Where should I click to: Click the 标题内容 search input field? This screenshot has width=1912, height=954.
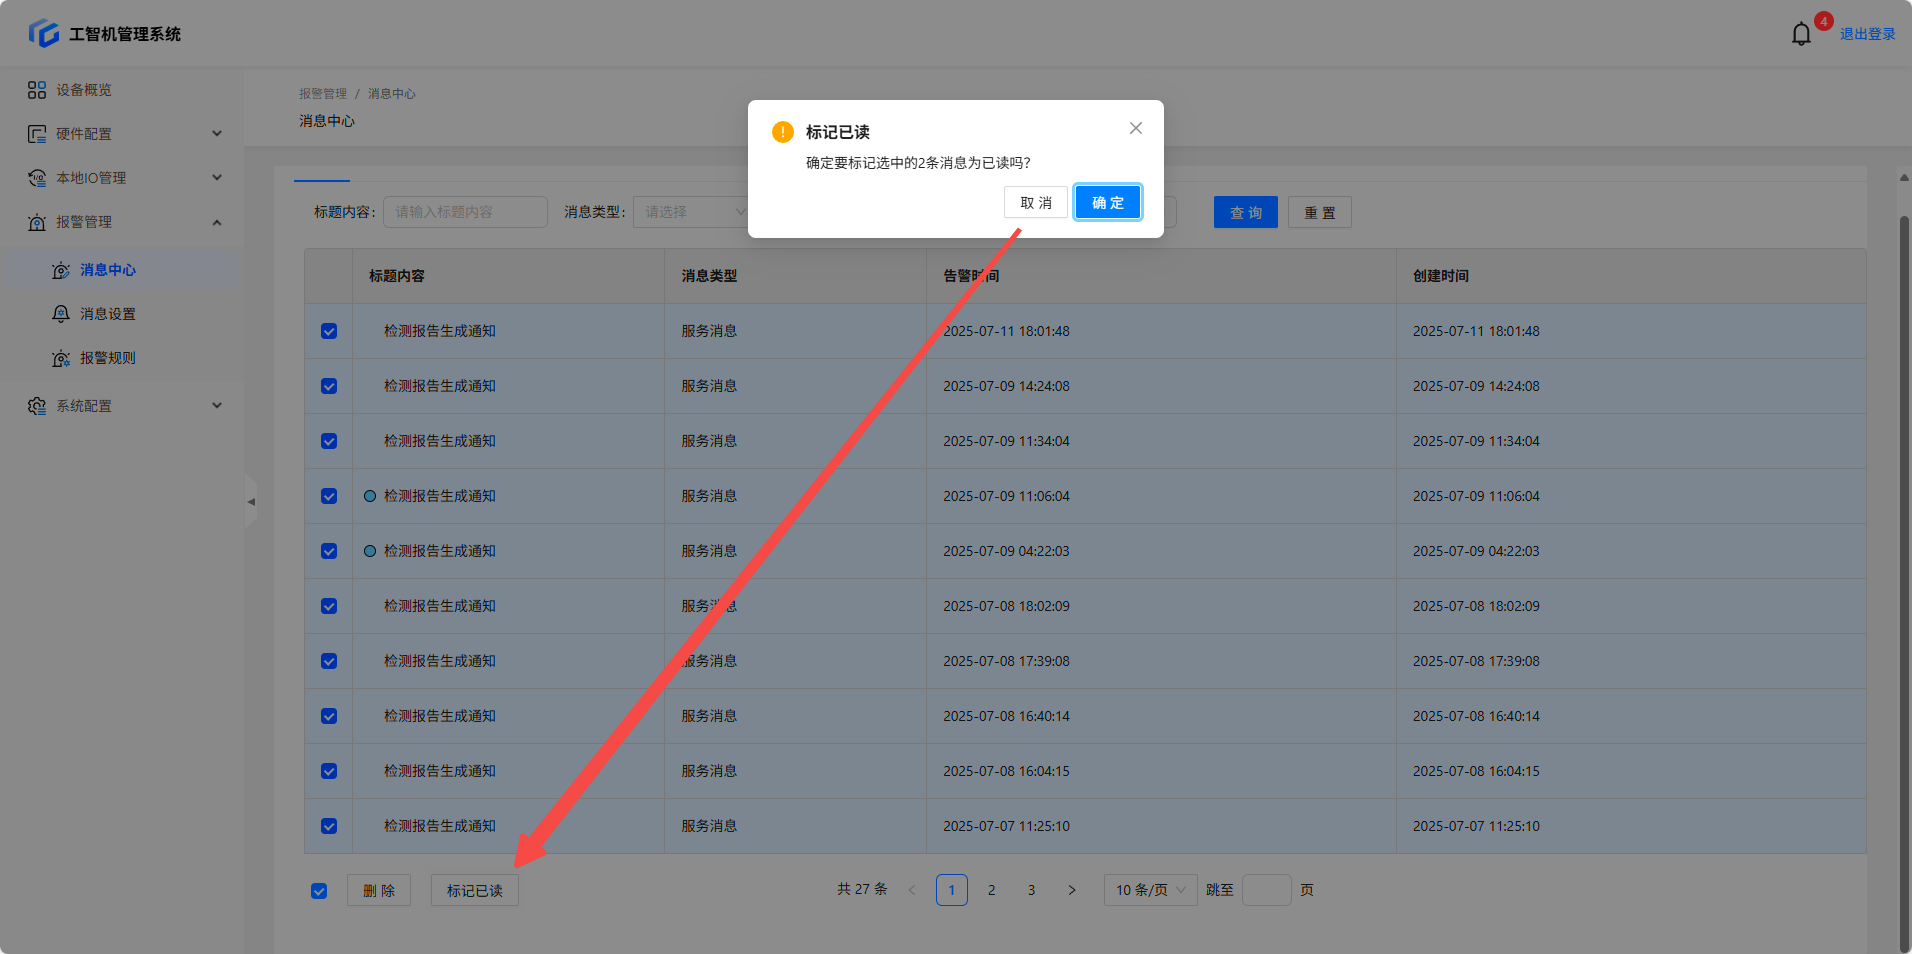pyautogui.click(x=465, y=212)
